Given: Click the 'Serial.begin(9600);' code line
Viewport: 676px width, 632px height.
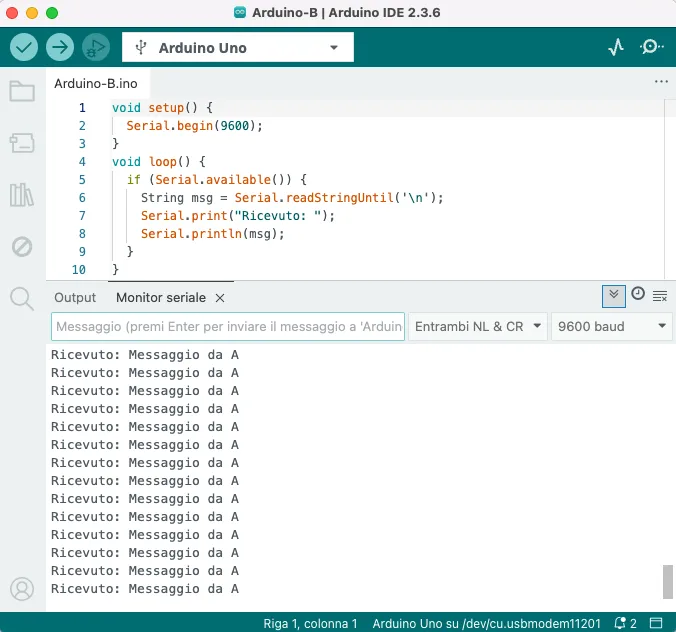Looking at the screenshot, I should (x=194, y=126).
